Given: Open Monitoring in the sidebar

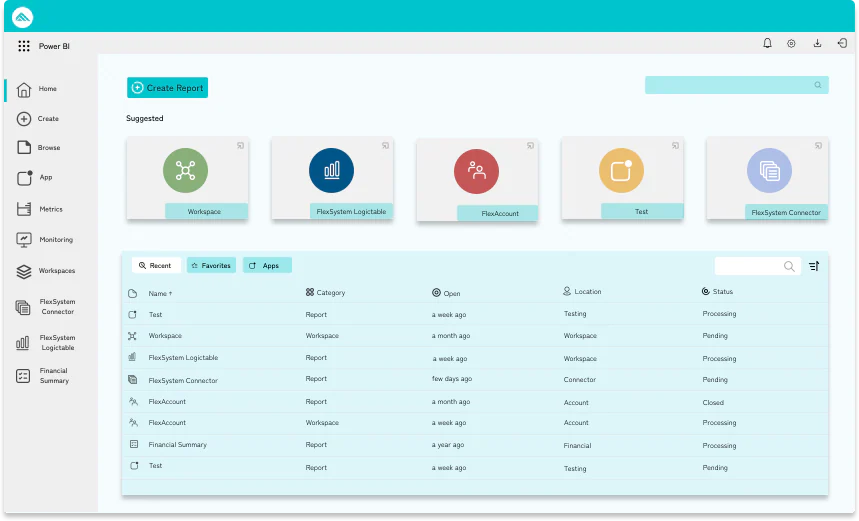Looking at the screenshot, I should (44, 240).
